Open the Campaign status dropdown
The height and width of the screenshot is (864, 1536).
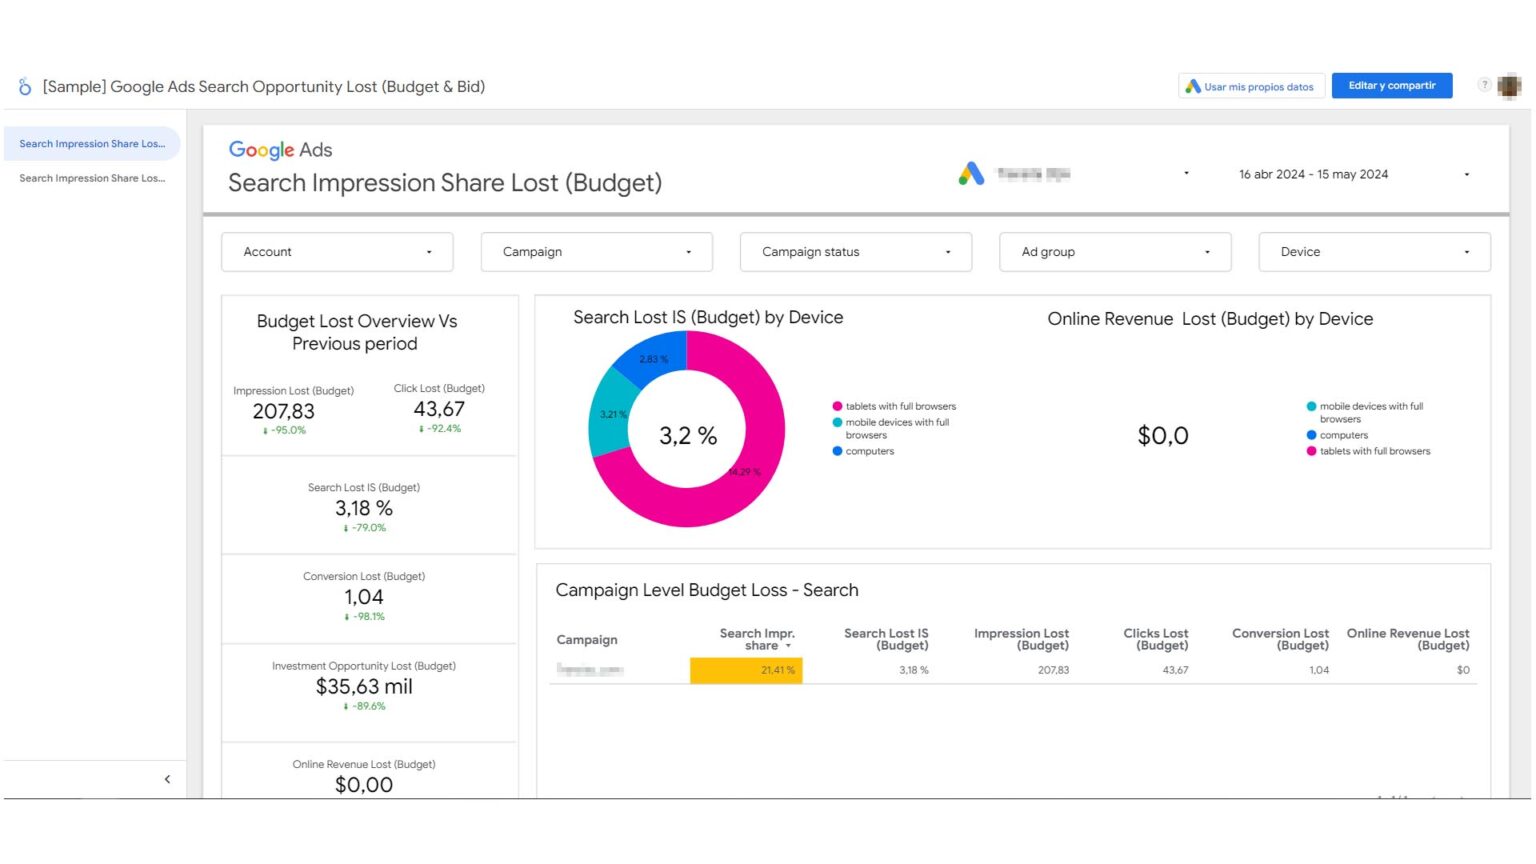pyautogui.click(x=855, y=252)
